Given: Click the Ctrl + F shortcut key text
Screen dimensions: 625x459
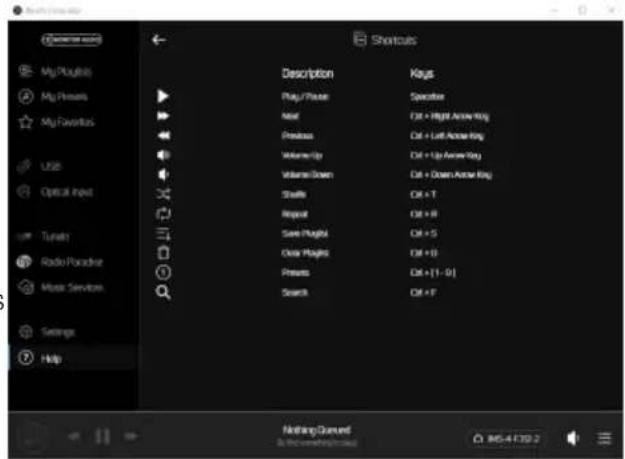Looking at the screenshot, I should [x=423, y=293].
